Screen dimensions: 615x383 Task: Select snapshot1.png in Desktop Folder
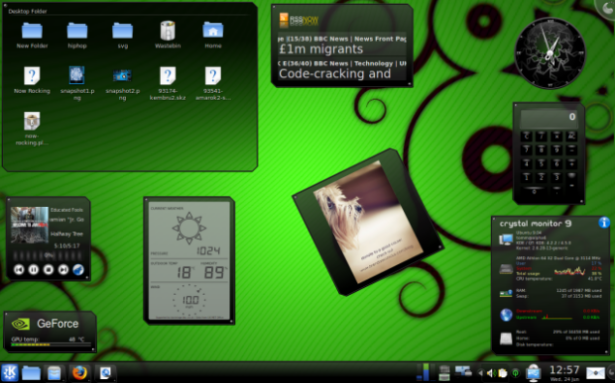coord(77,75)
